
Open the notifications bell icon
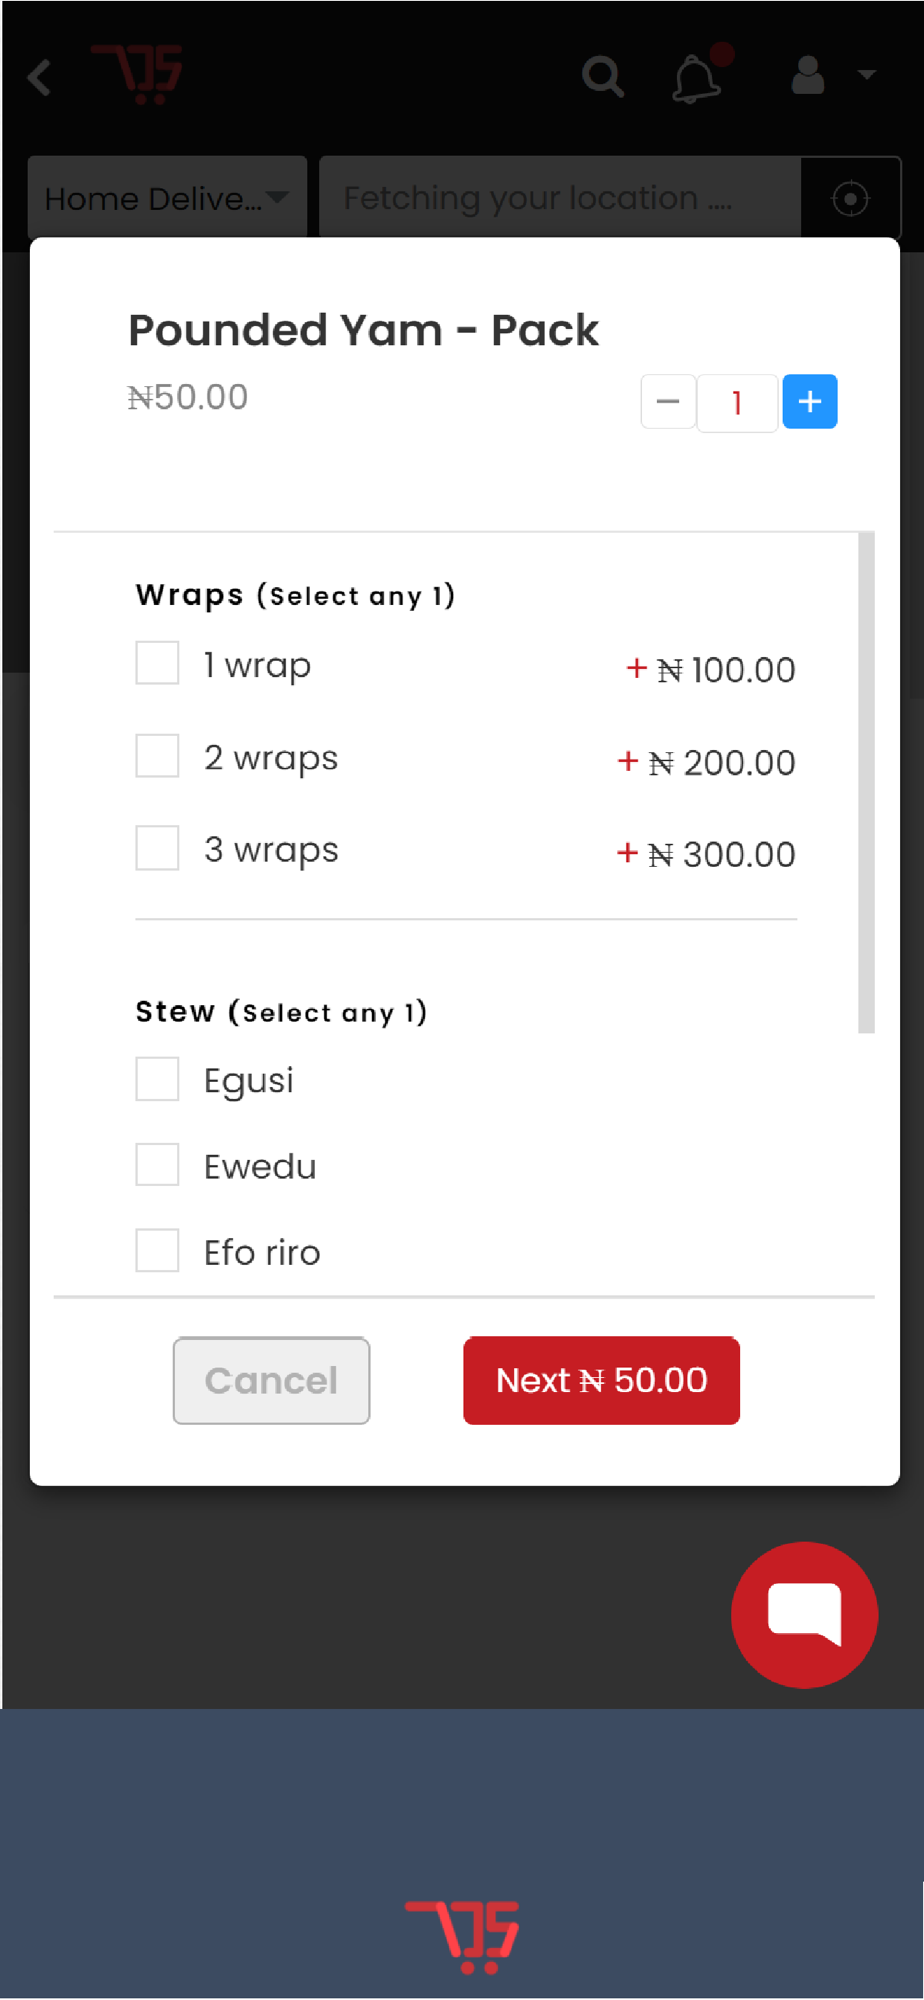coord(697,78)
